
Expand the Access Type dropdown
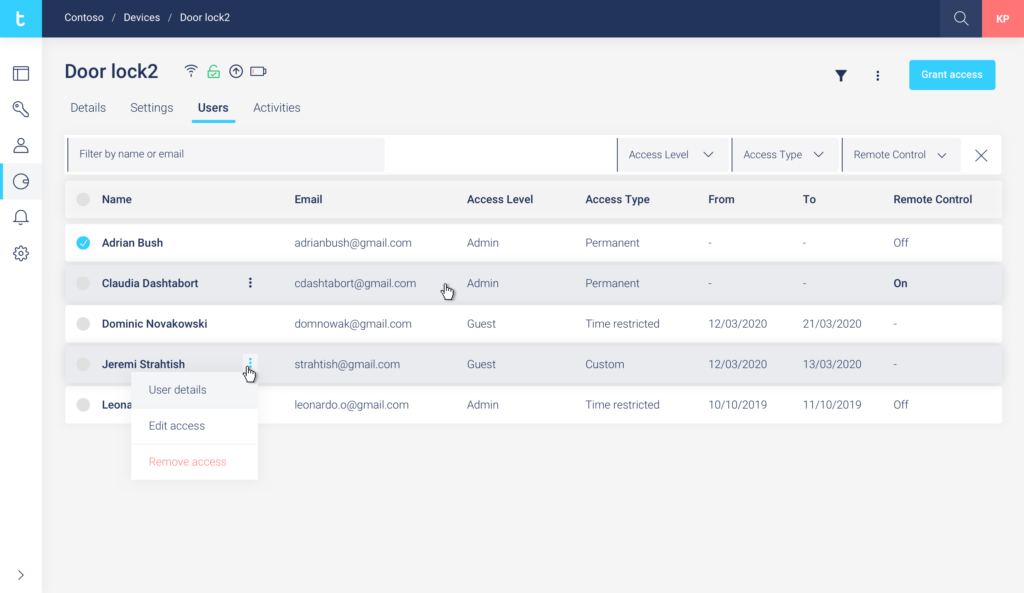pos(785,155)
